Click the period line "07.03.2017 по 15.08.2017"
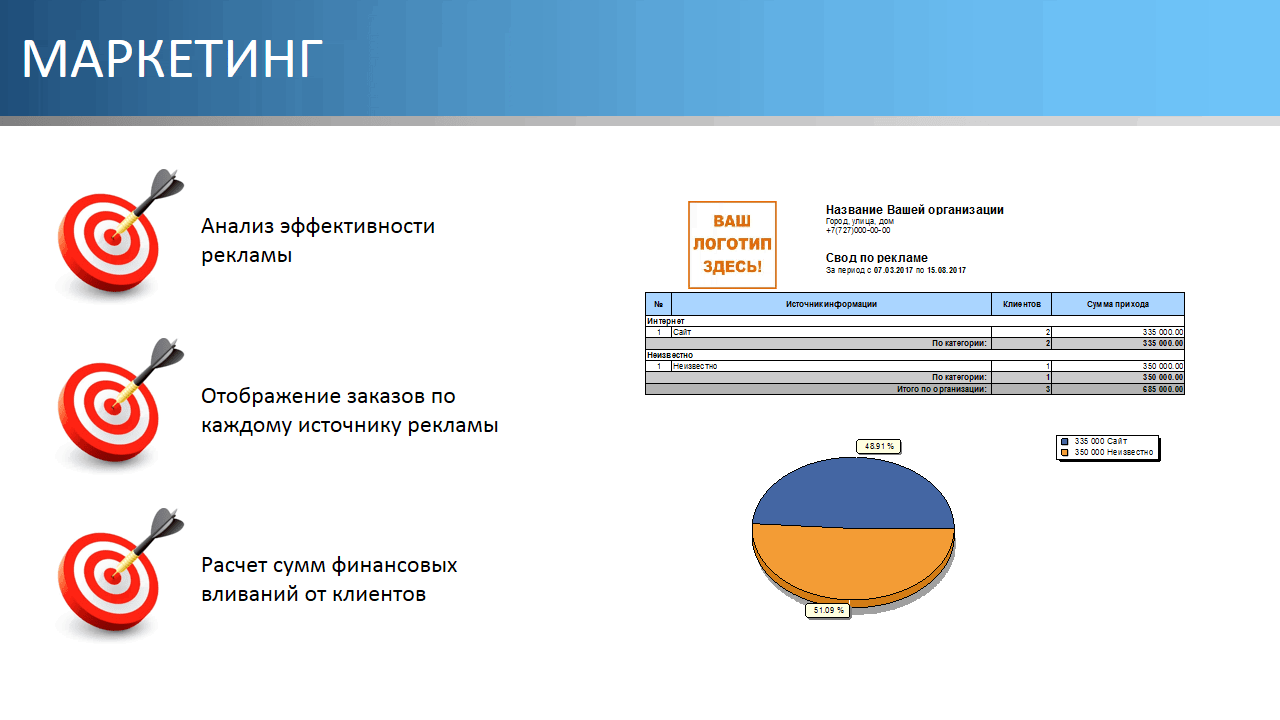 tap(919, 270)
